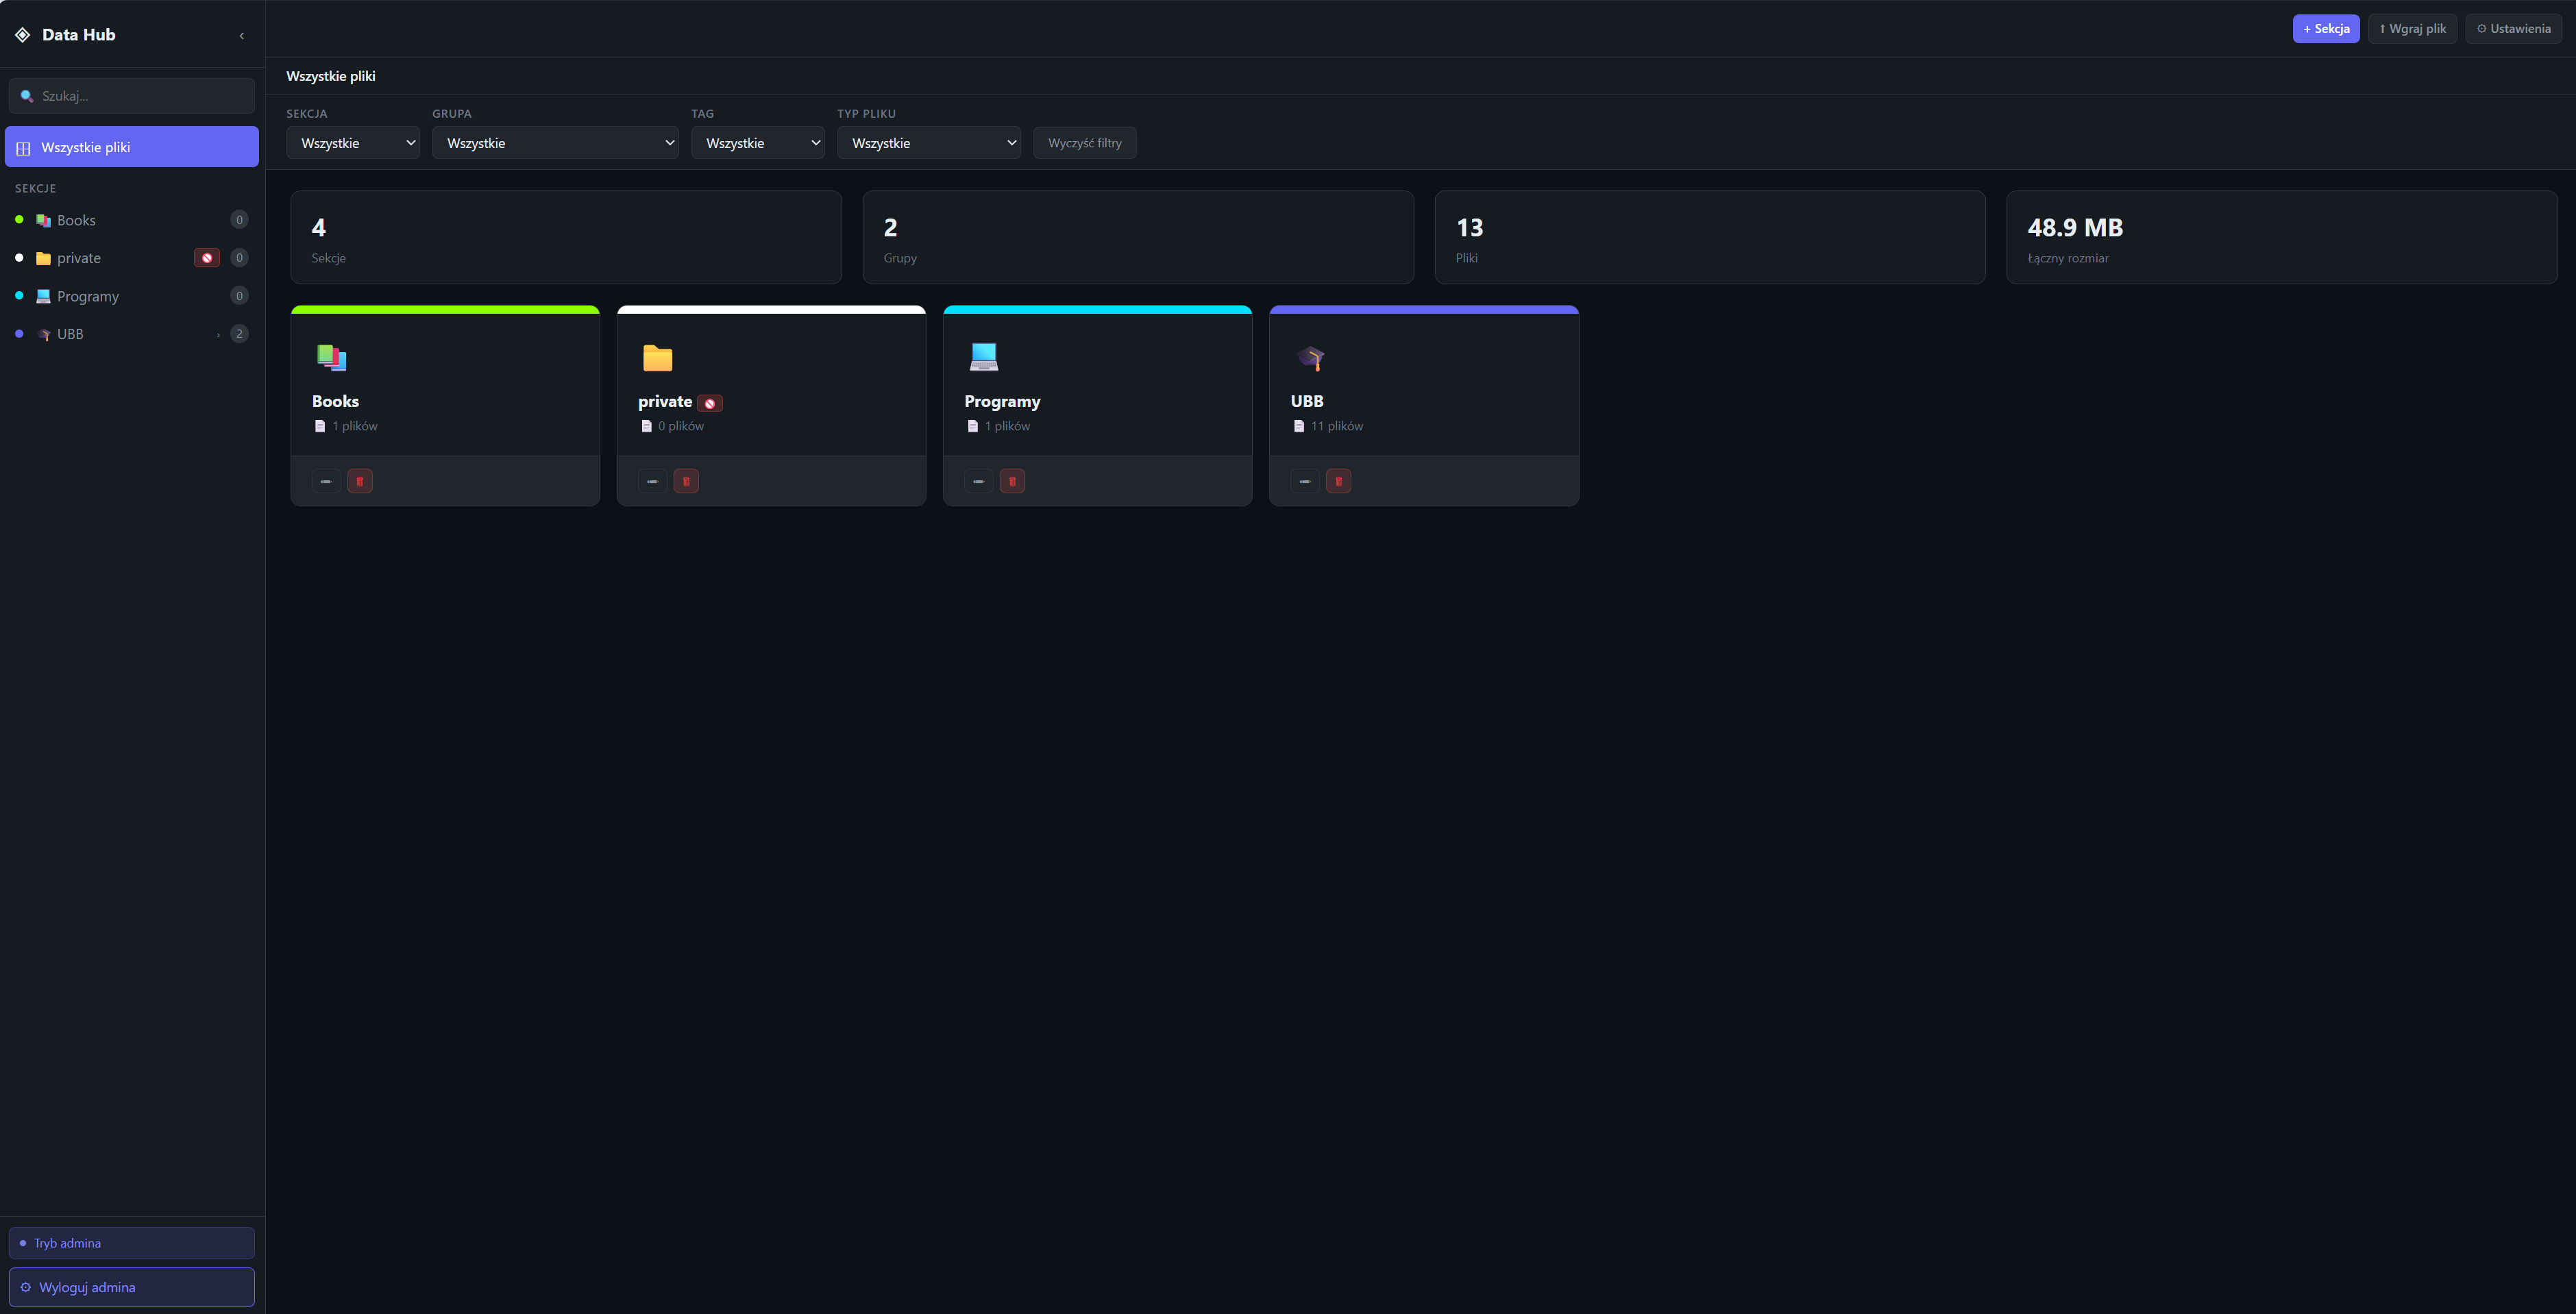Open the Wszystkie pliki sidebar item
The image size is (2576, 1314).
pyautogui.click(x=132, y=147)
